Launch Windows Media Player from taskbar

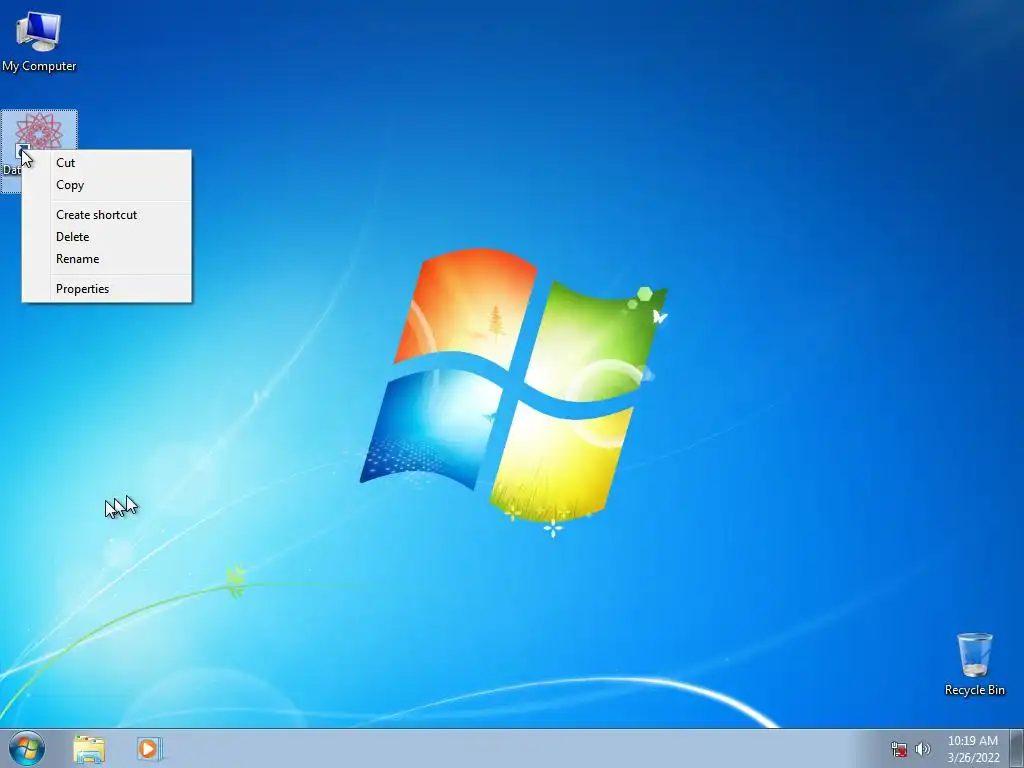pyautogui.click(x=149, y=748)
